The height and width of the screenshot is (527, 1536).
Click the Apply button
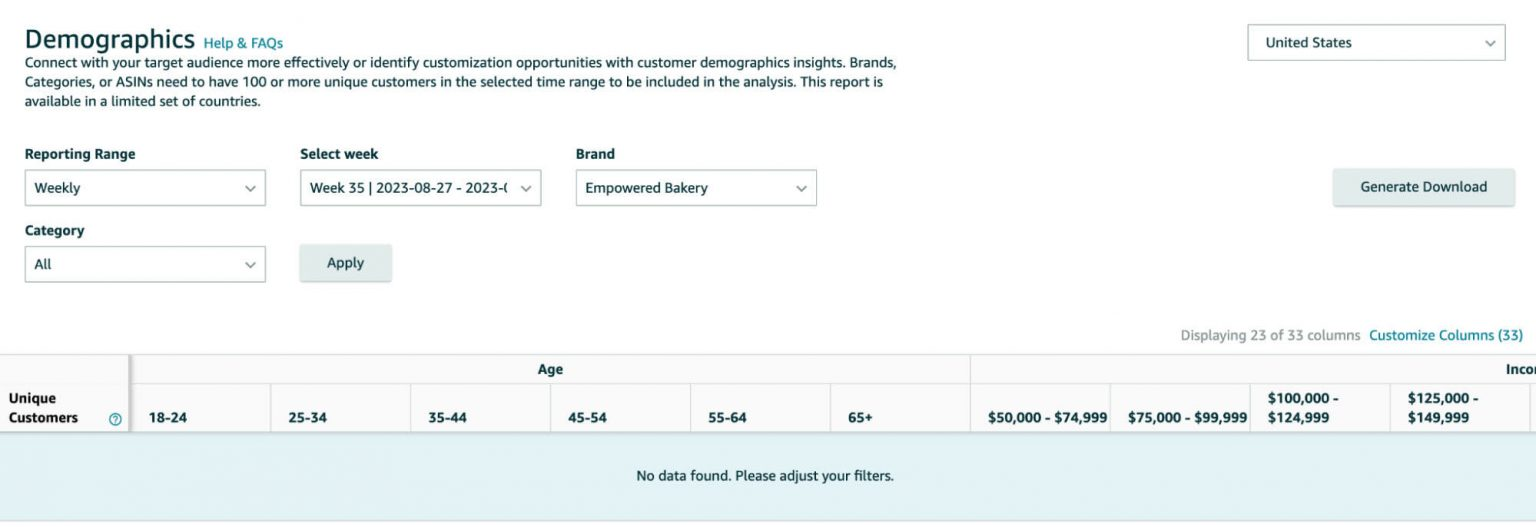coord(345,263)
